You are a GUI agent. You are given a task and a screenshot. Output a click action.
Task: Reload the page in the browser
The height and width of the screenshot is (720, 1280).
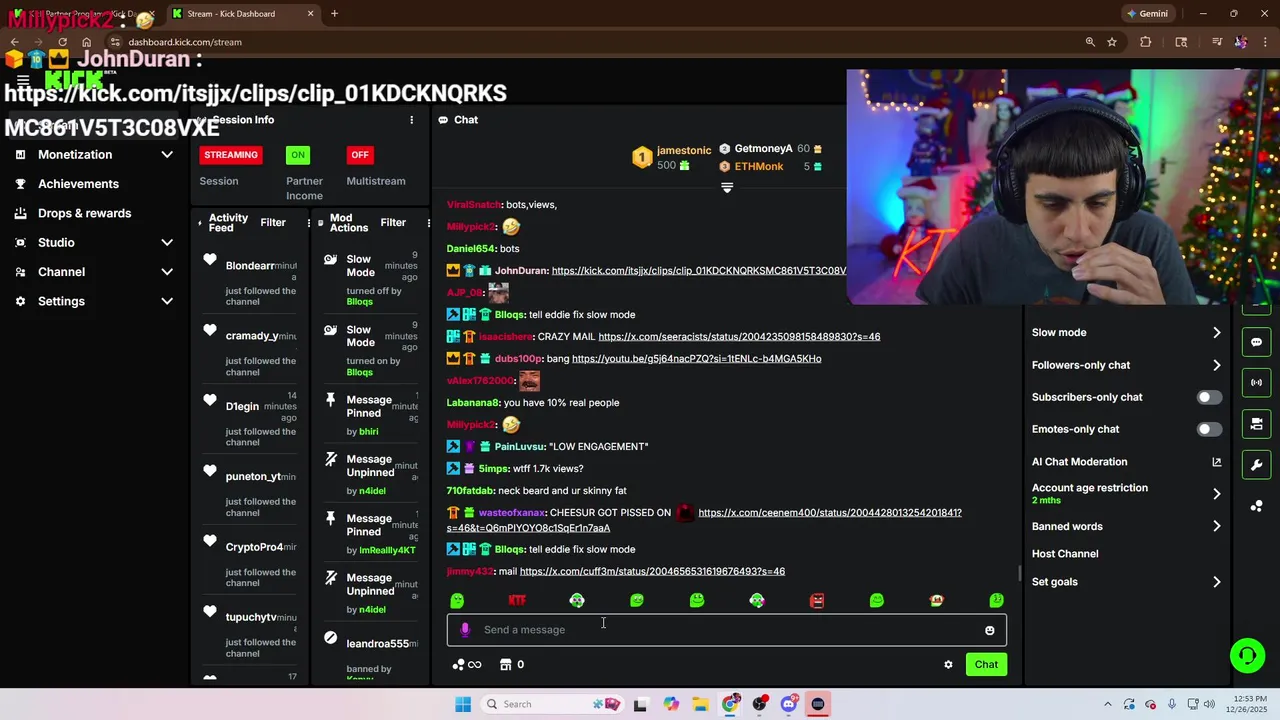62,42
